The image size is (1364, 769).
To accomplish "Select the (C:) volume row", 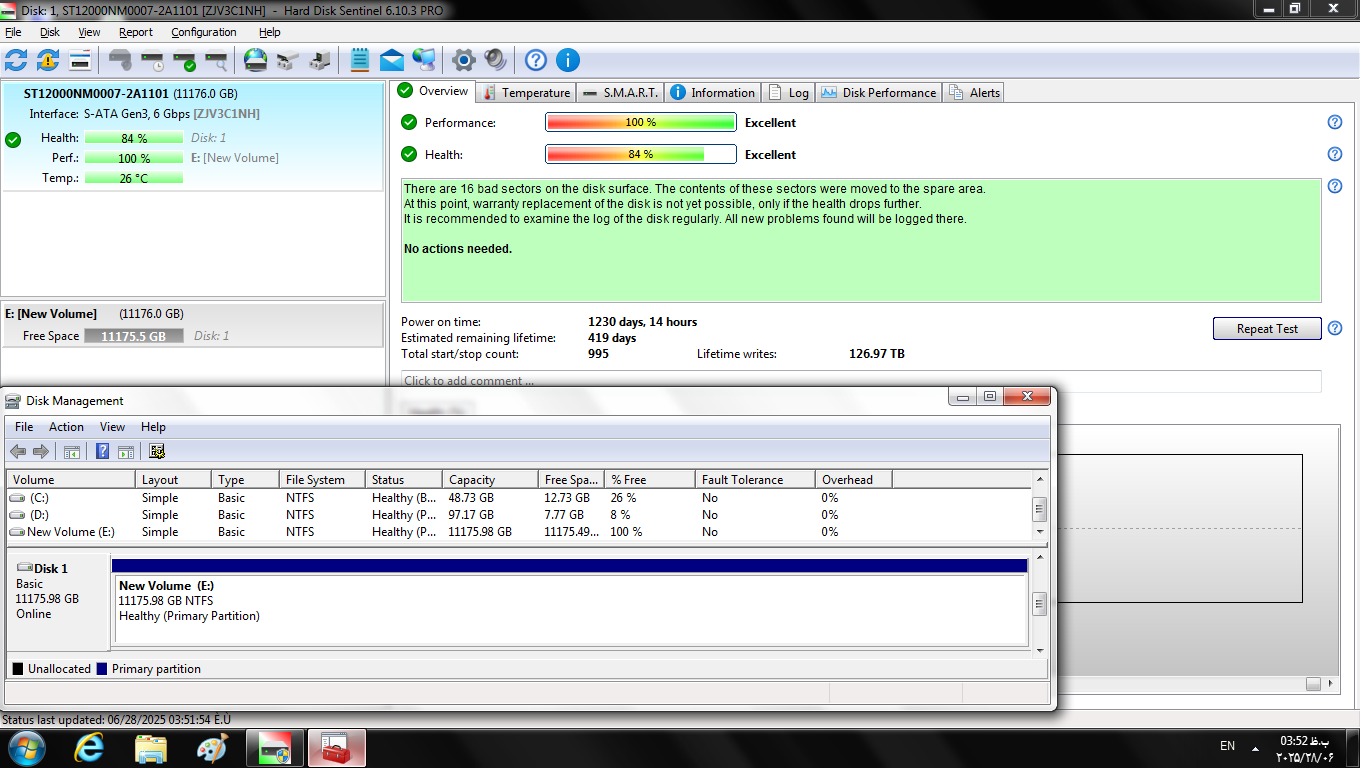I will pyautogui.click(x=518, y=498).
